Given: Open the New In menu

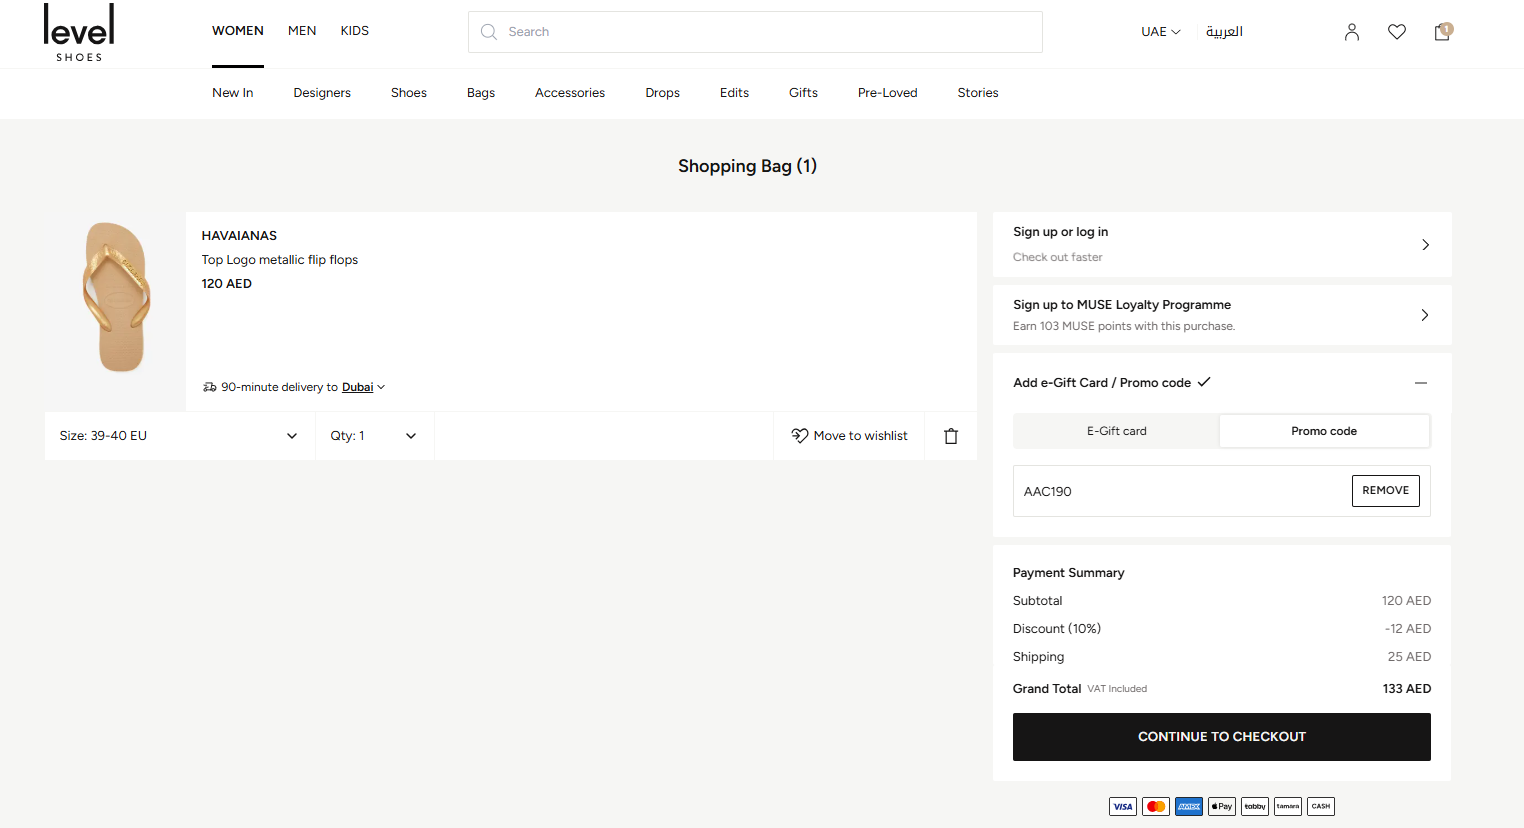Looking at the screenshot, I should 233,93.
